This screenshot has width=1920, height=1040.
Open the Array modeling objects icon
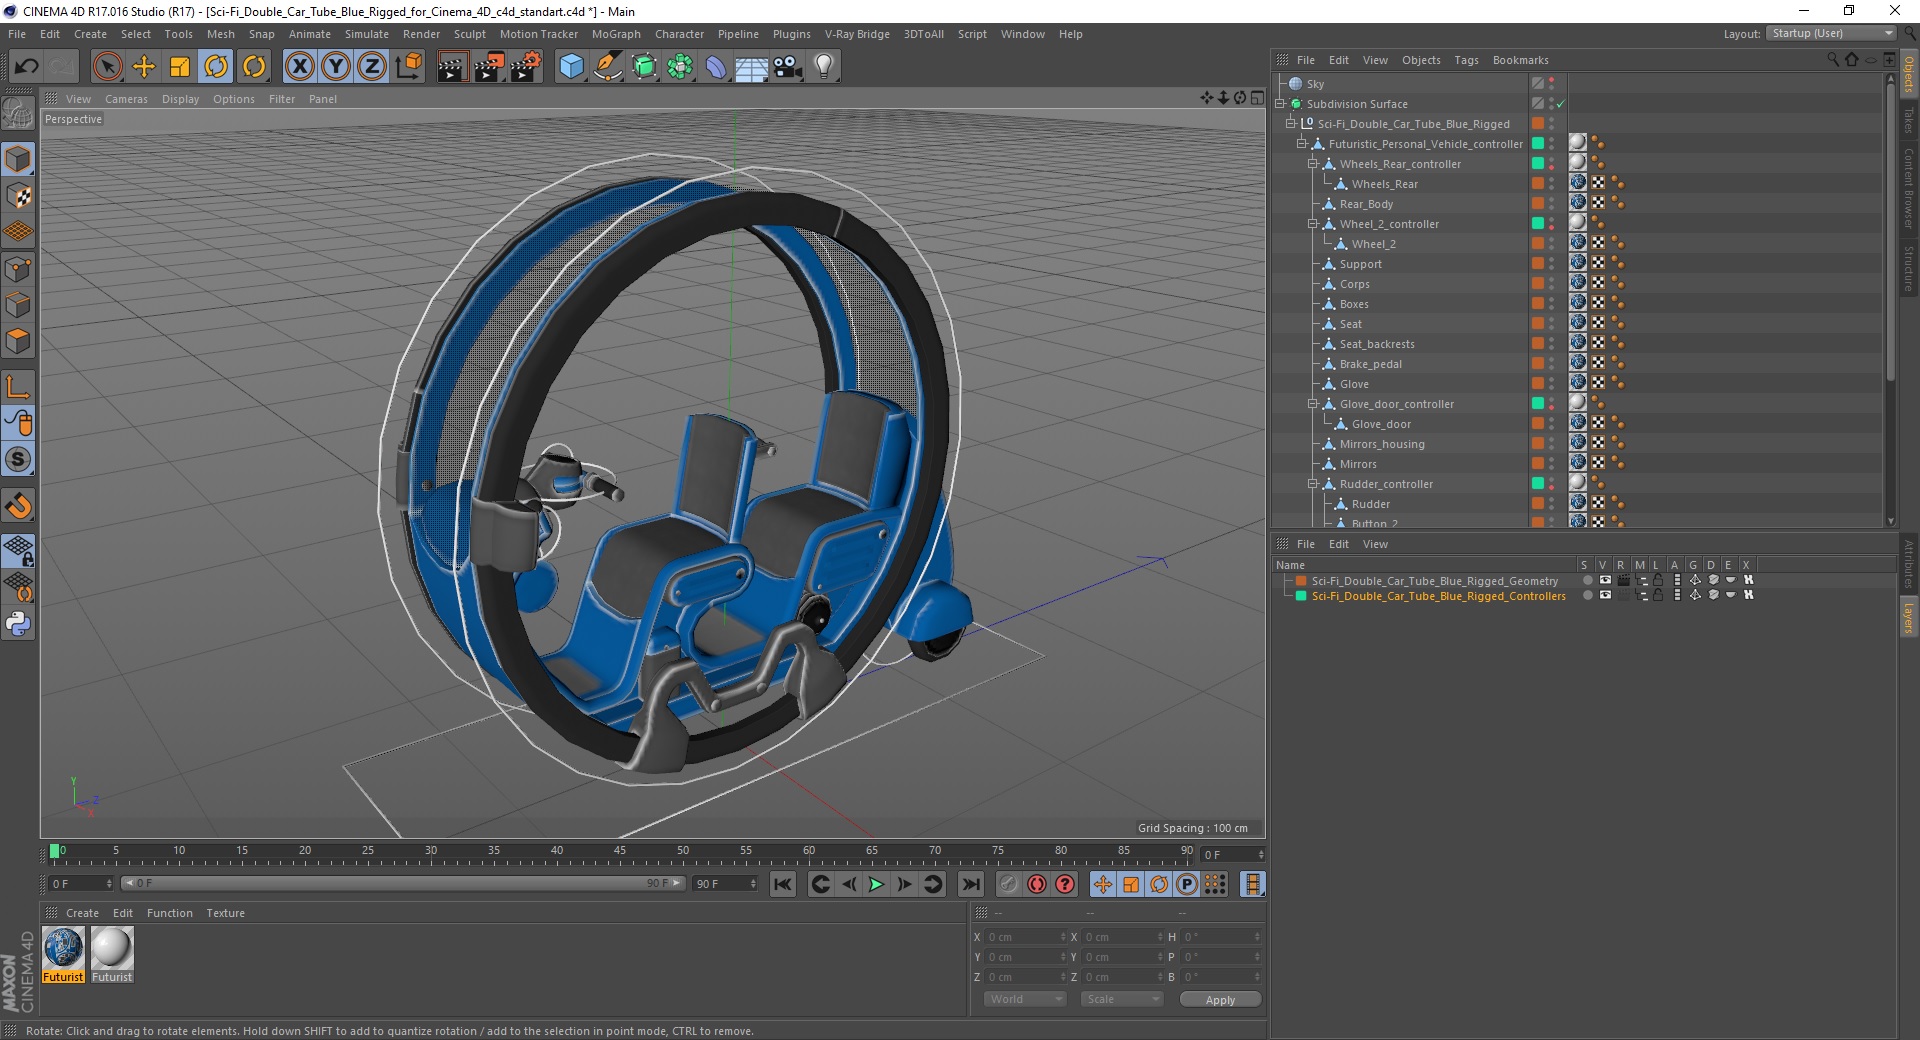[x=681, y=67]
